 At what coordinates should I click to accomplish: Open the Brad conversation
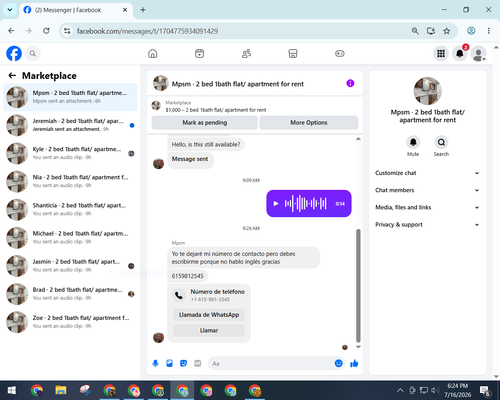pyautogui.click(x=70, y=294)
